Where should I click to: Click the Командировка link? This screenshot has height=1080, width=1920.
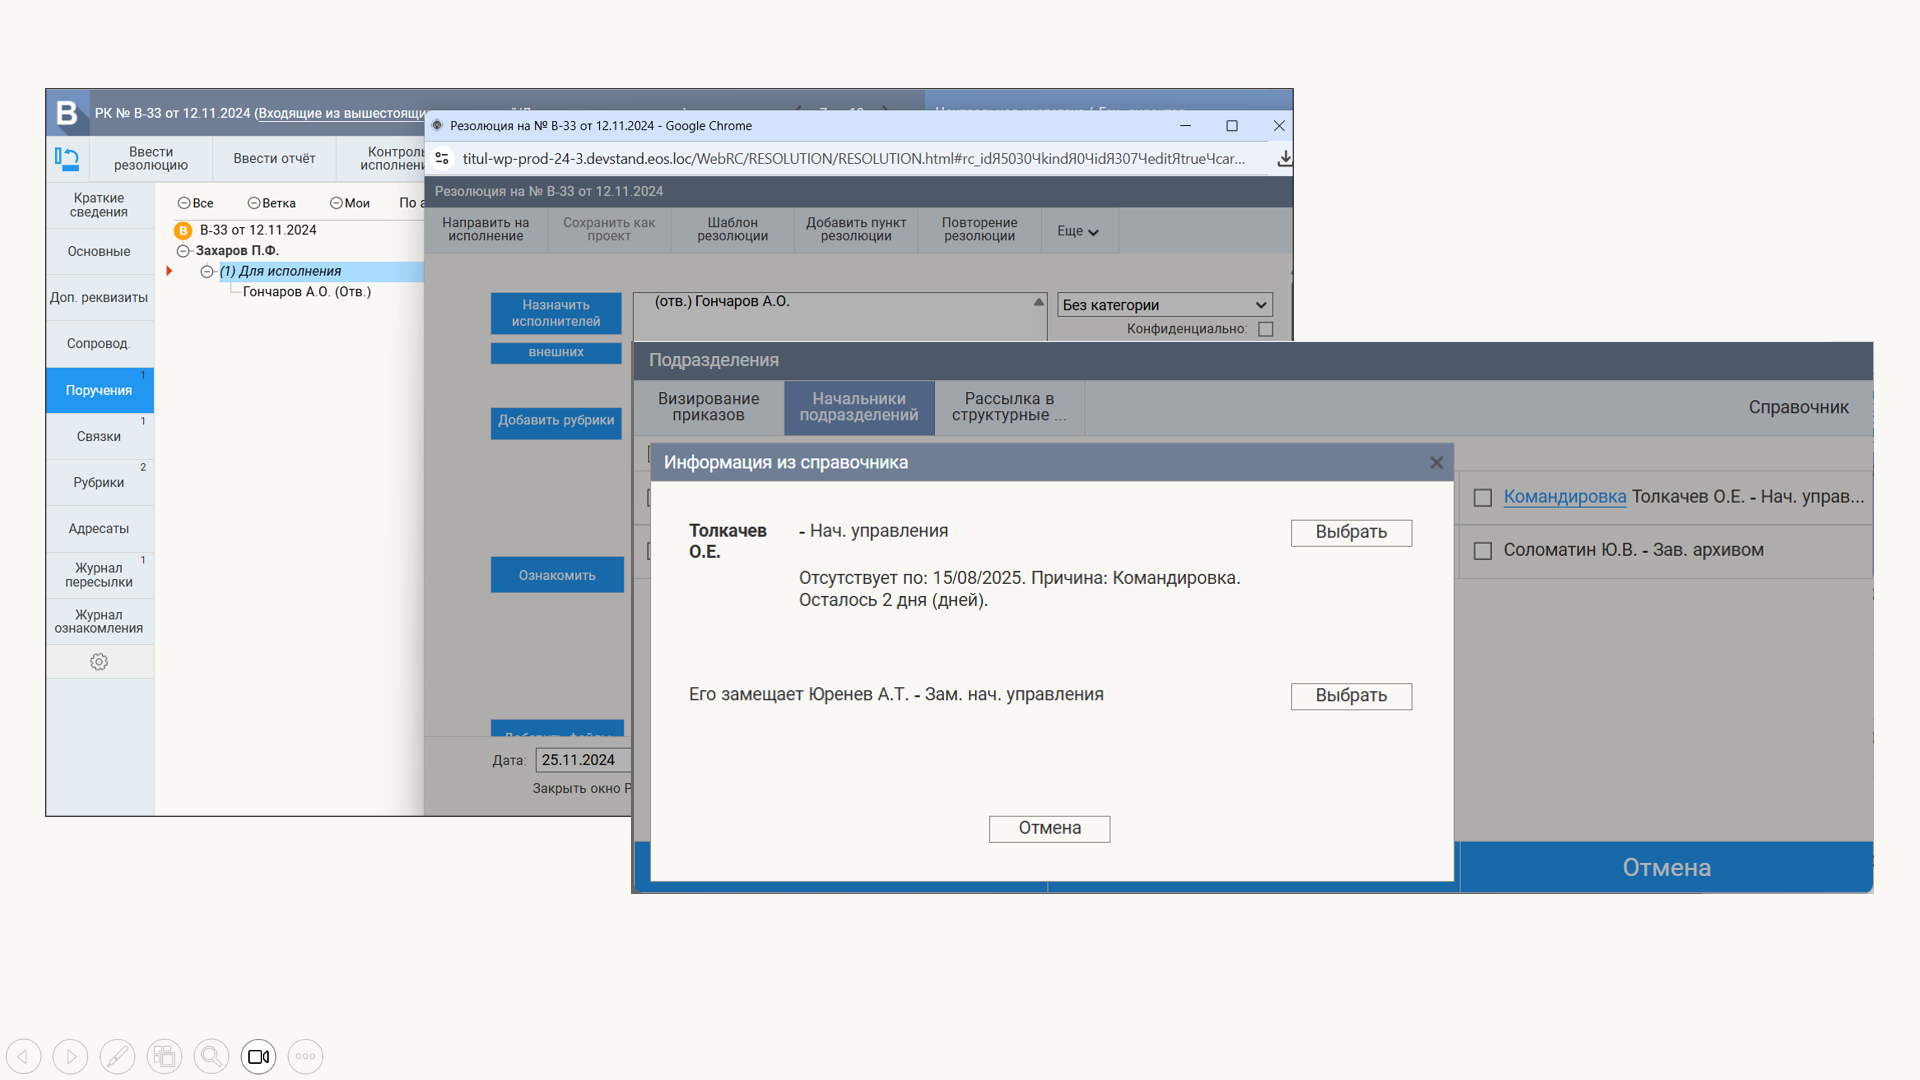pos(1564,496)
